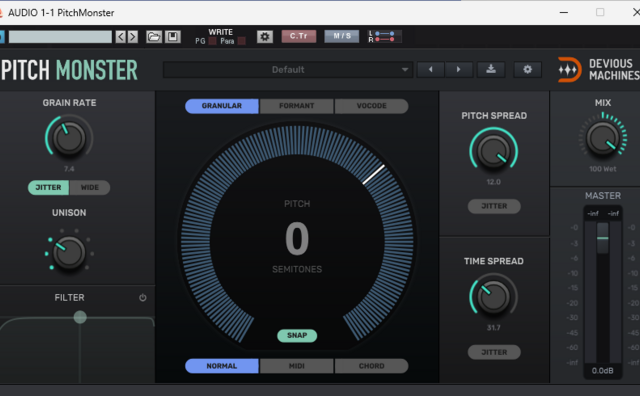Image resolution: width=640 pixels, height=396 pixels.
Task: Select CHORD pitch input mode
Action: (x=371, y=366)
